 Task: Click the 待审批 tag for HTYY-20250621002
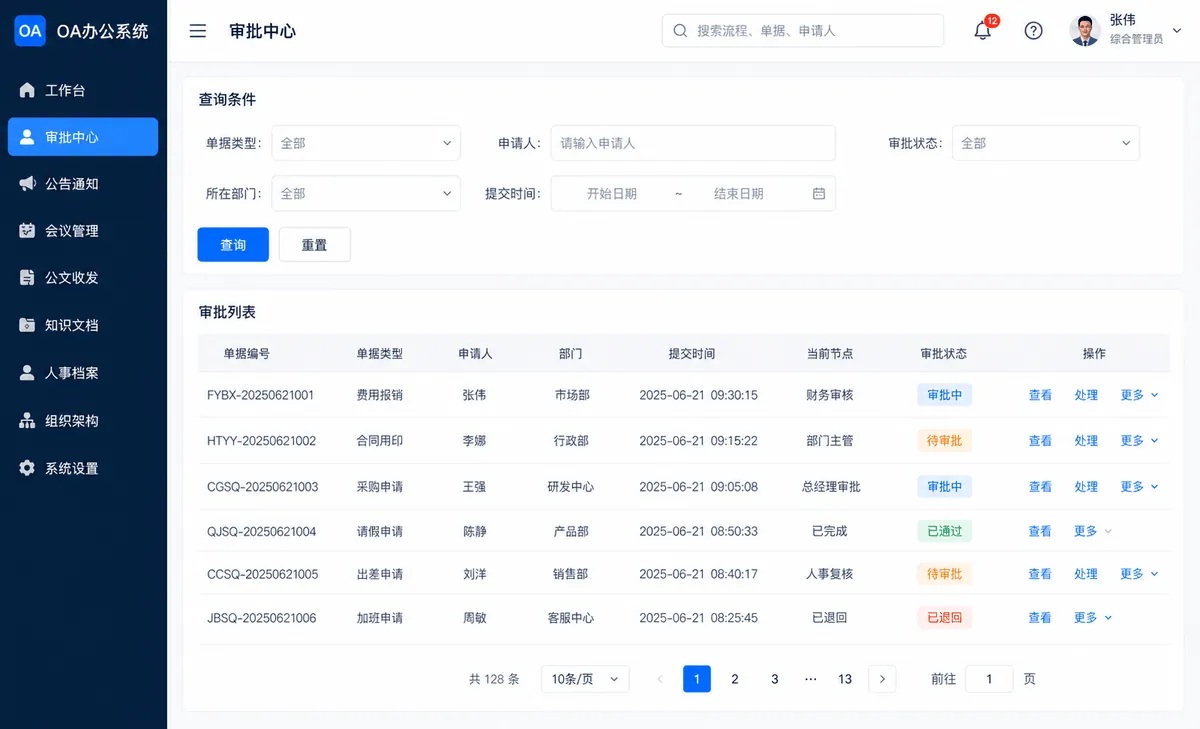tap(944, 441)
